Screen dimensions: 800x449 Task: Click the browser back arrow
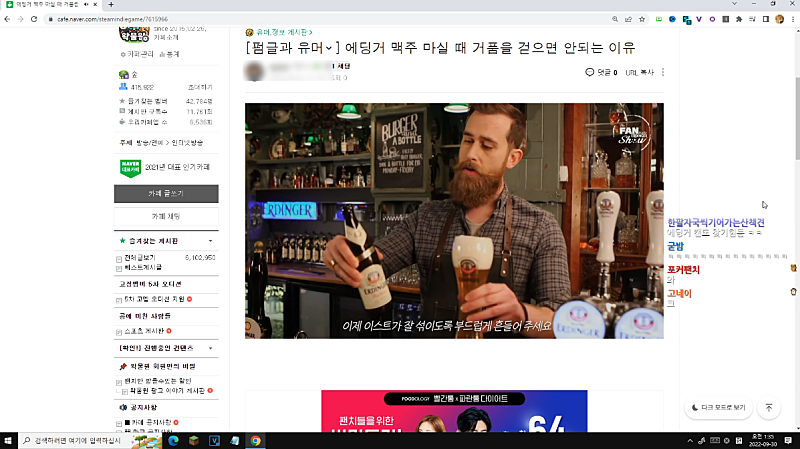(7, 19)
